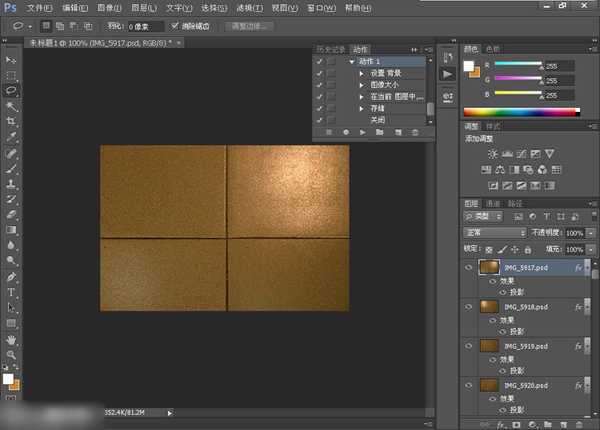Select the Crop tool in toolbox
600x430 pixels.
(12, 121)
